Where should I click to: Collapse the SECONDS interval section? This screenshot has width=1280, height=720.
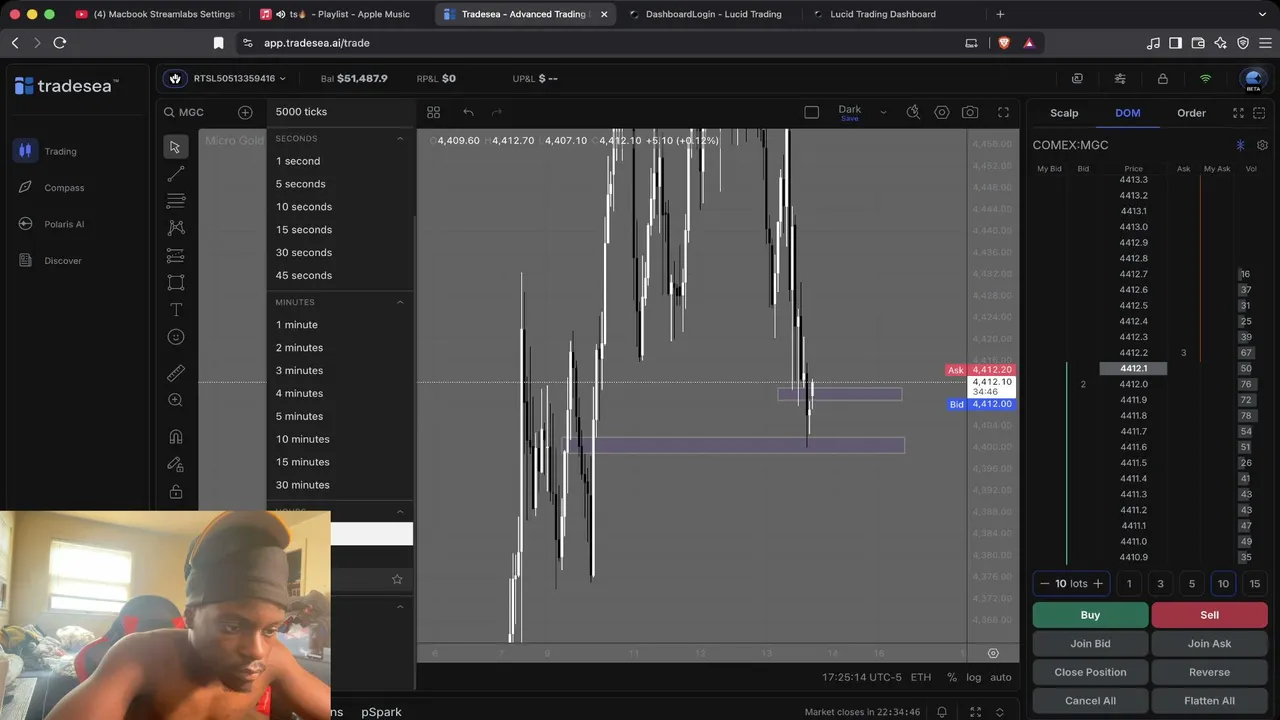400,139
